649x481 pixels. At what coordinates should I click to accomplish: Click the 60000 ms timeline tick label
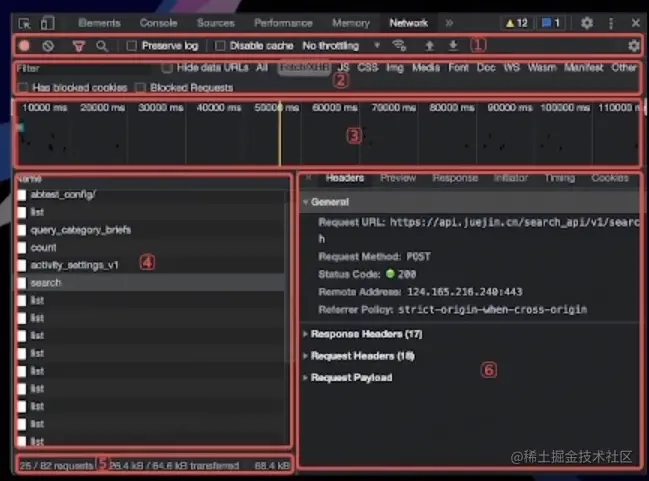(x=334, y=108)
